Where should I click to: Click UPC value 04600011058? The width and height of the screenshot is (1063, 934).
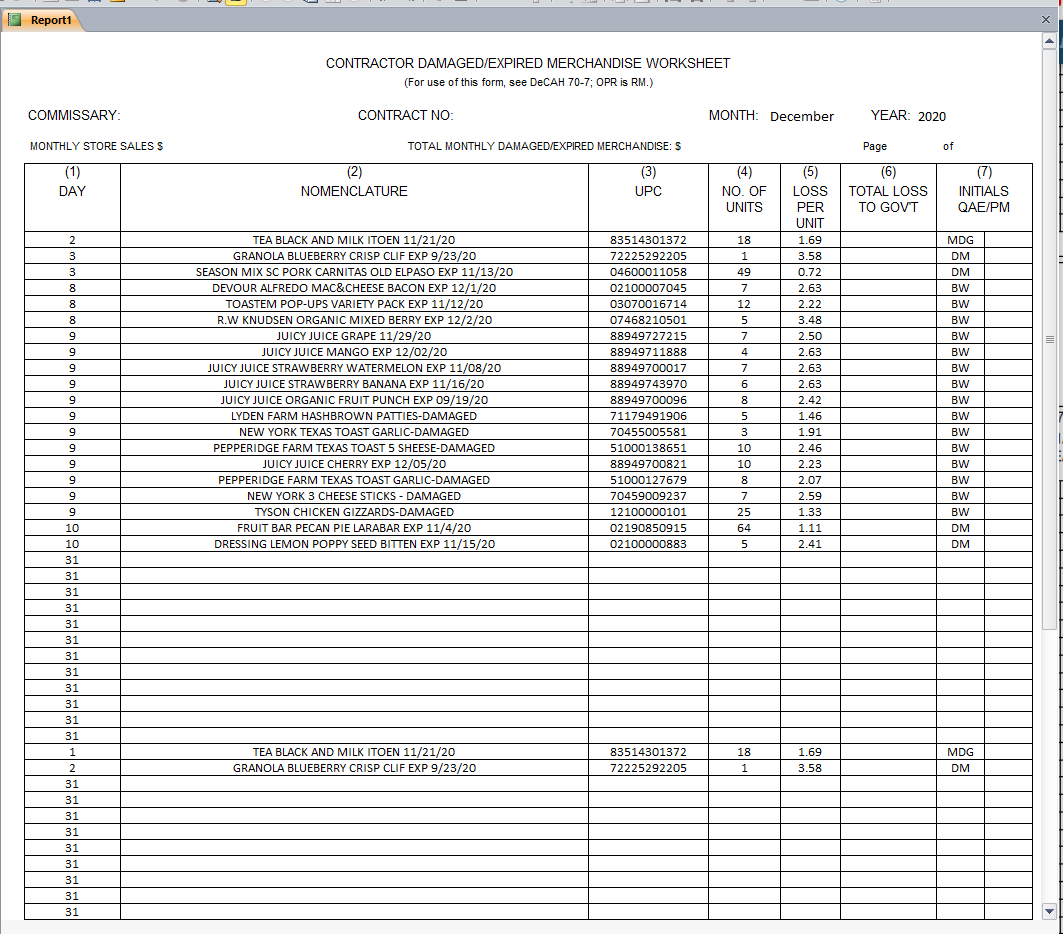pyautogui.click(x=648, y=272)
